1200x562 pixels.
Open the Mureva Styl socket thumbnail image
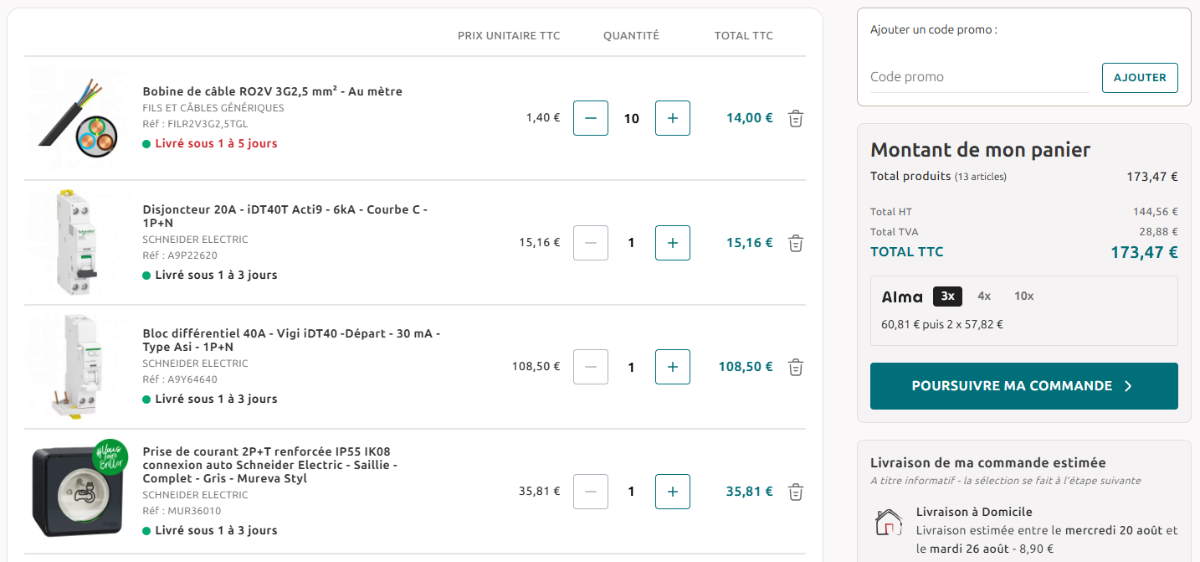pos(78,492)
